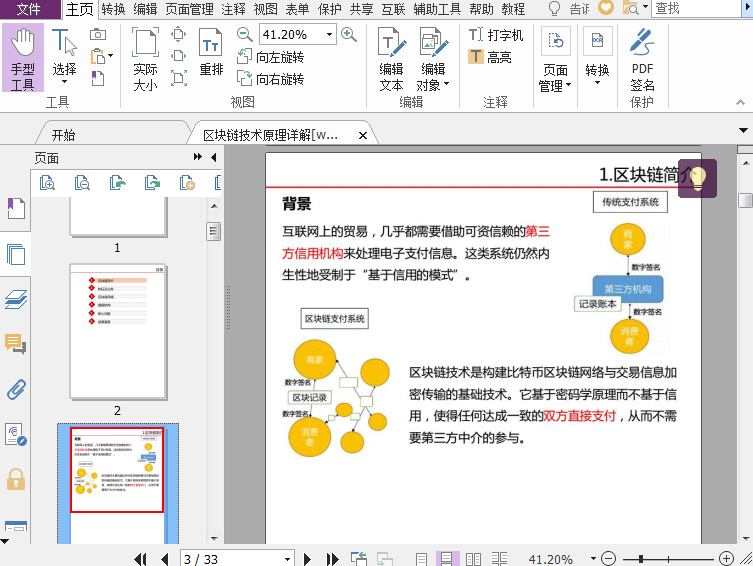The height and width of the screenshot is (566, 753).
Task: Open the Layers panel in left sidebar
Action: pos(16,299)
